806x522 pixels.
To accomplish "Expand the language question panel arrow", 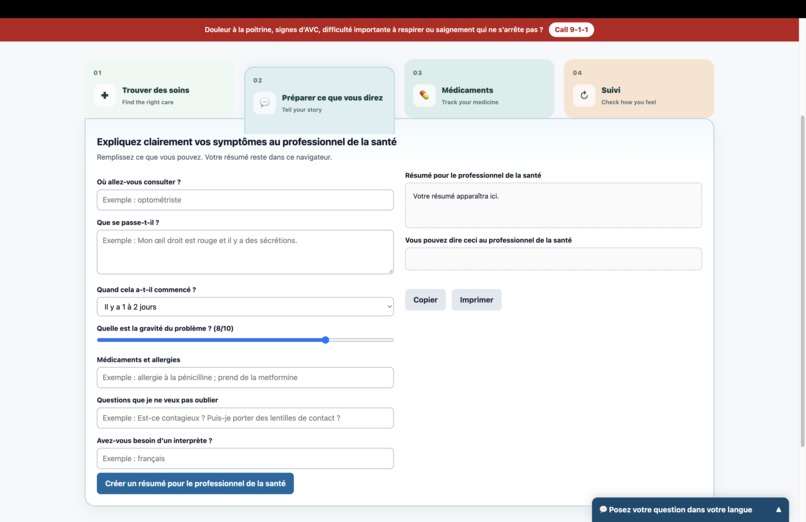I will (x=778, y=510).
